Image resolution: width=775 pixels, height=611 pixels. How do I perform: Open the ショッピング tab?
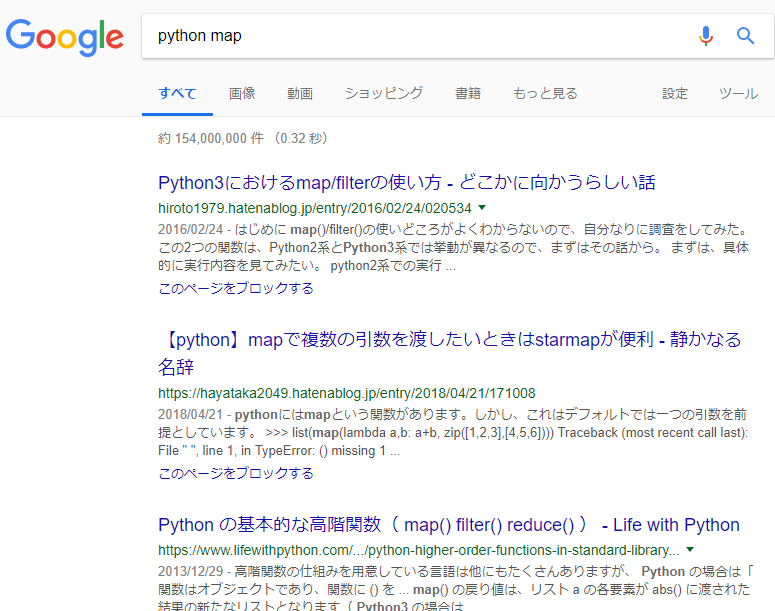384,93
